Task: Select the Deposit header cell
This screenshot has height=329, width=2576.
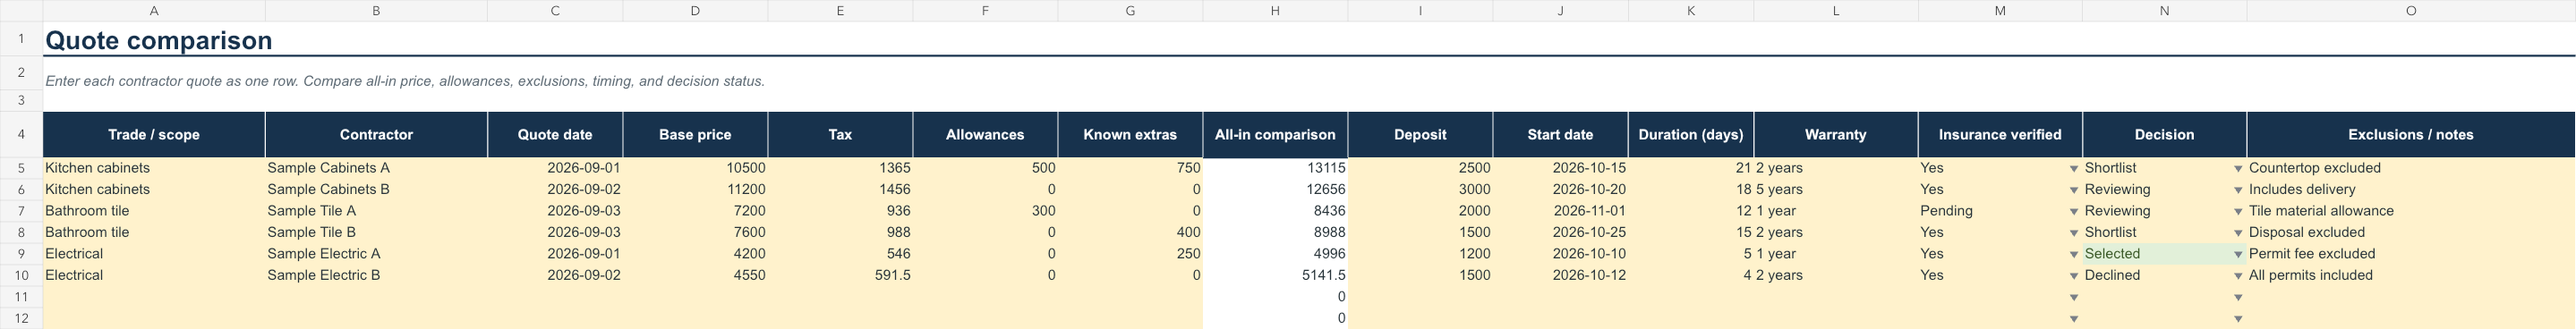Action: tap(1420, 134)
